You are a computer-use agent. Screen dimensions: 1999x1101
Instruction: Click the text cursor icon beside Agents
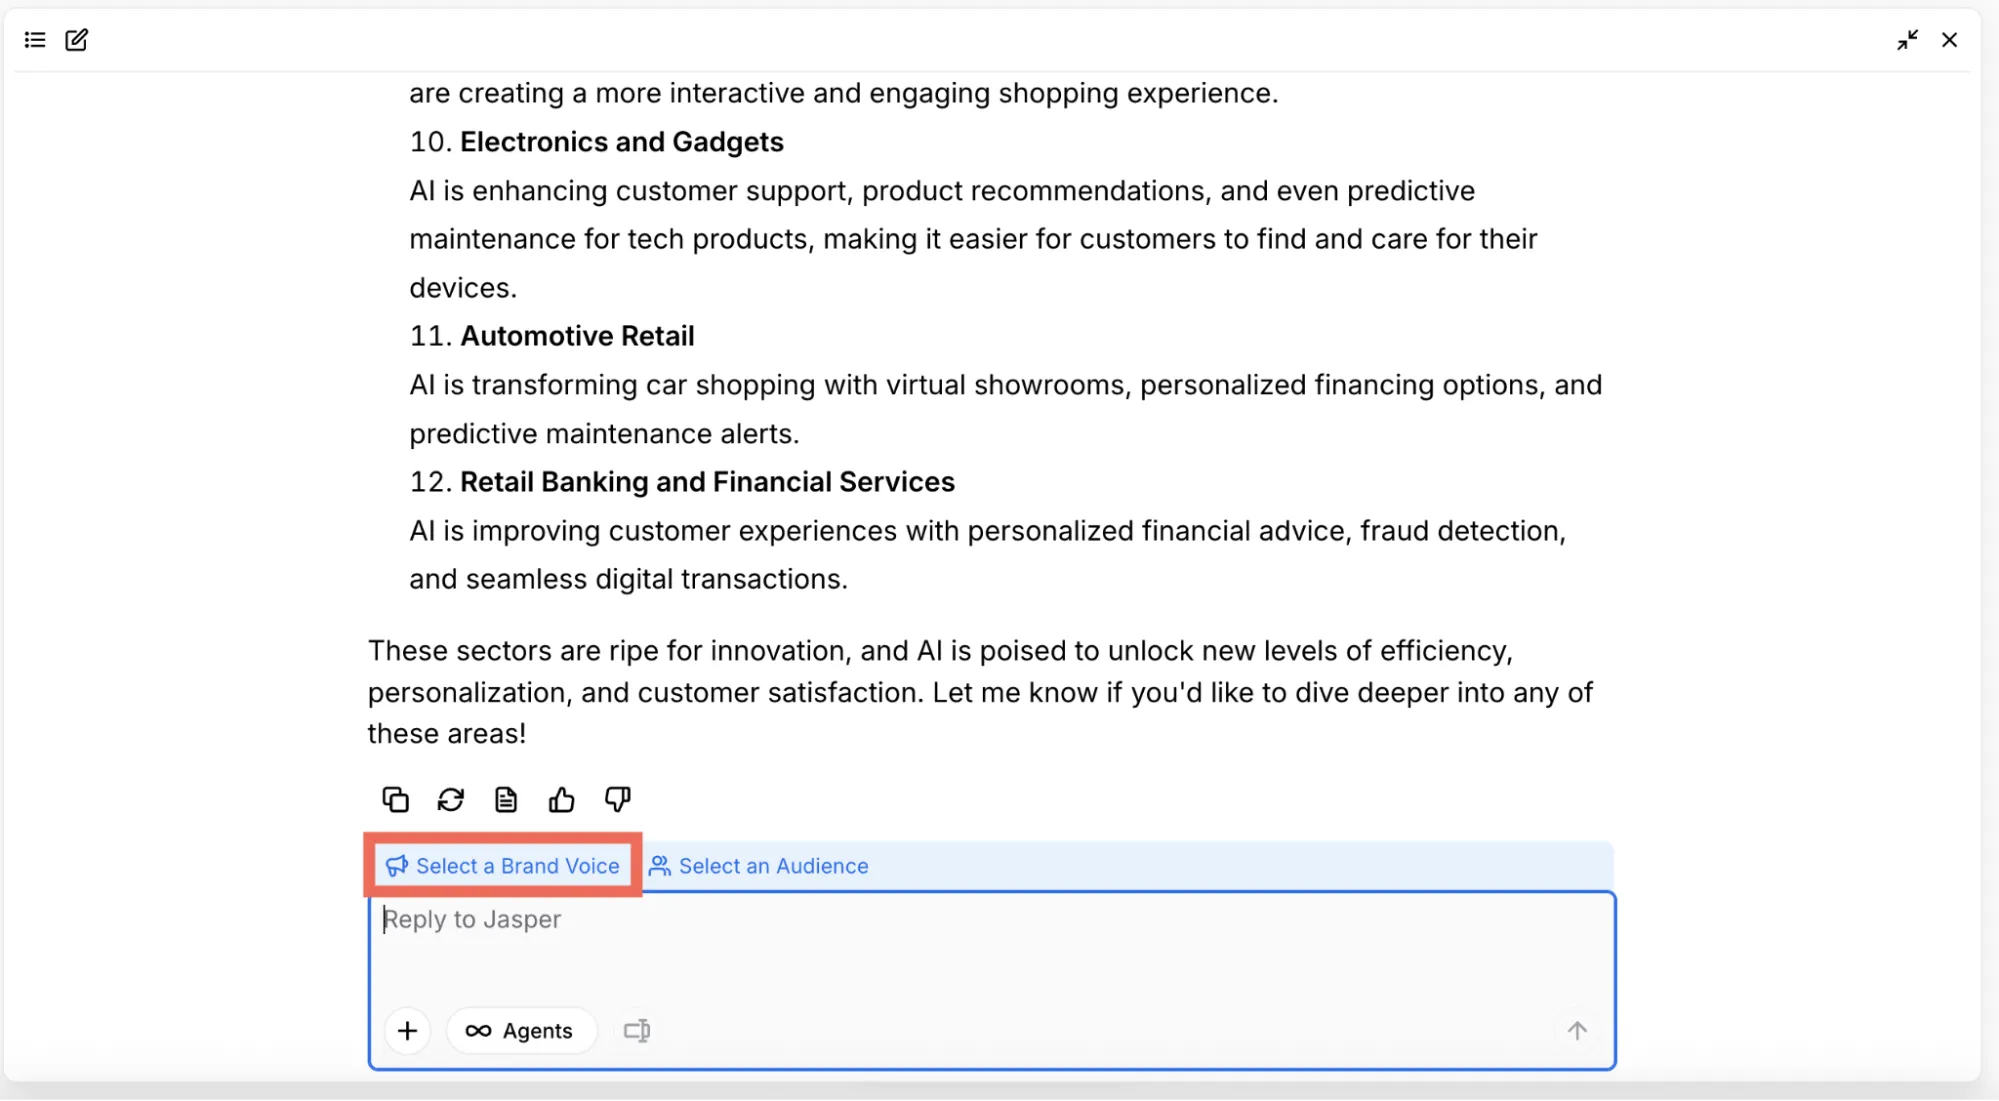click(637, 1031)
